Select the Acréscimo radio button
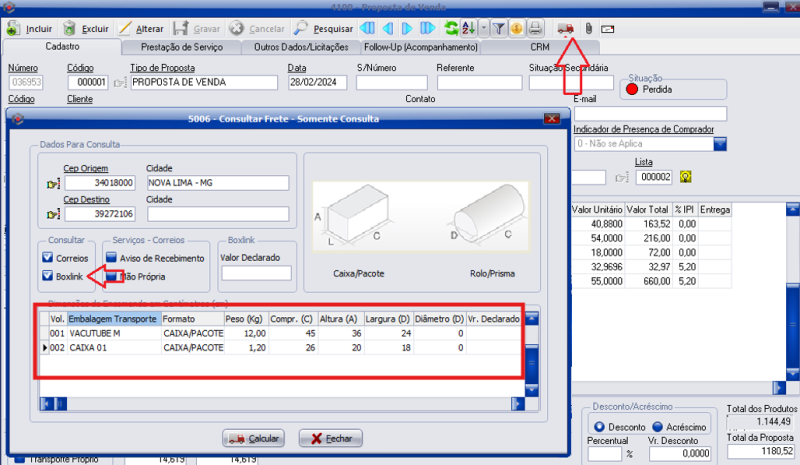 pos(656,426)
